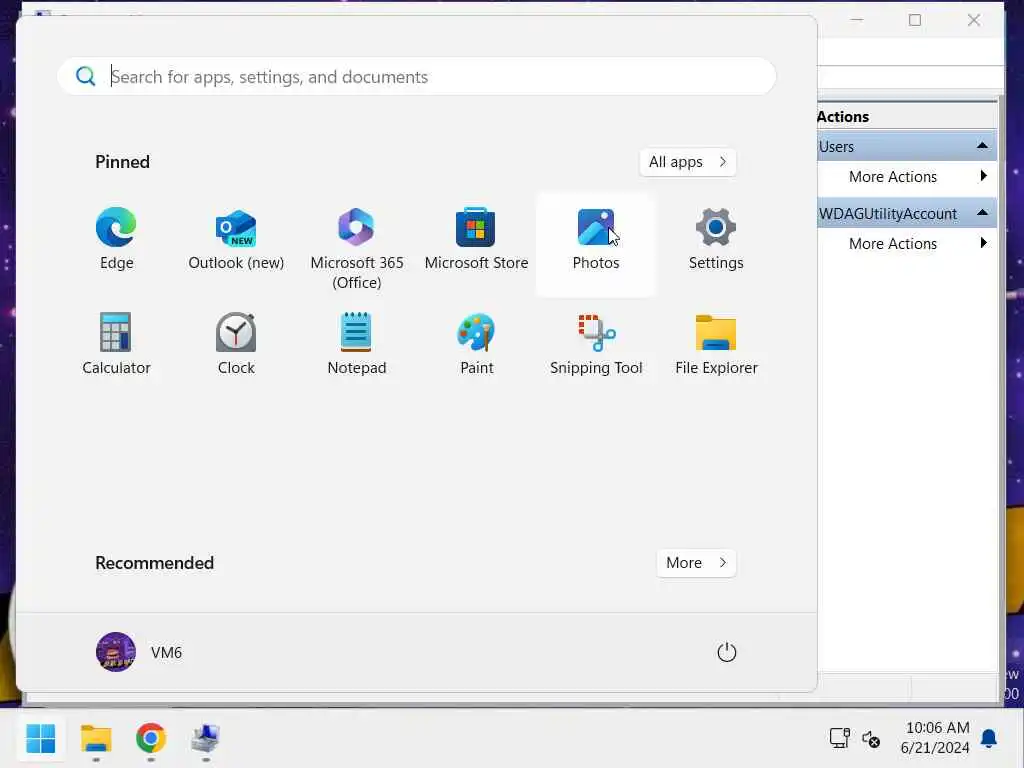Open File Explorer from the taskbar
Viewport: 1024px width, 768px height.
(x=96, y=739)
